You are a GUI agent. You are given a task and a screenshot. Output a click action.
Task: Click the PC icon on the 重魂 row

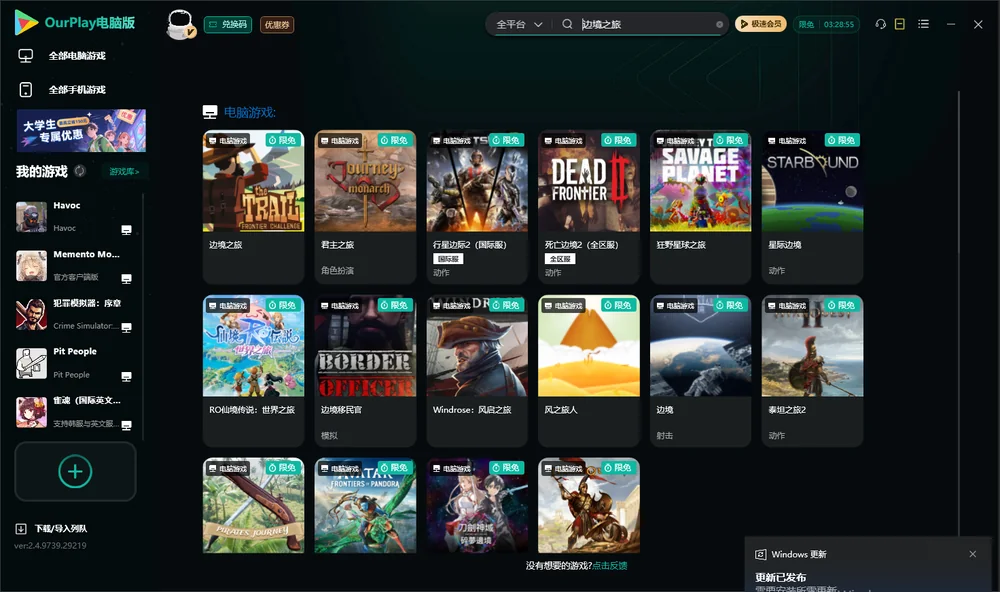[x=126, y=425]
